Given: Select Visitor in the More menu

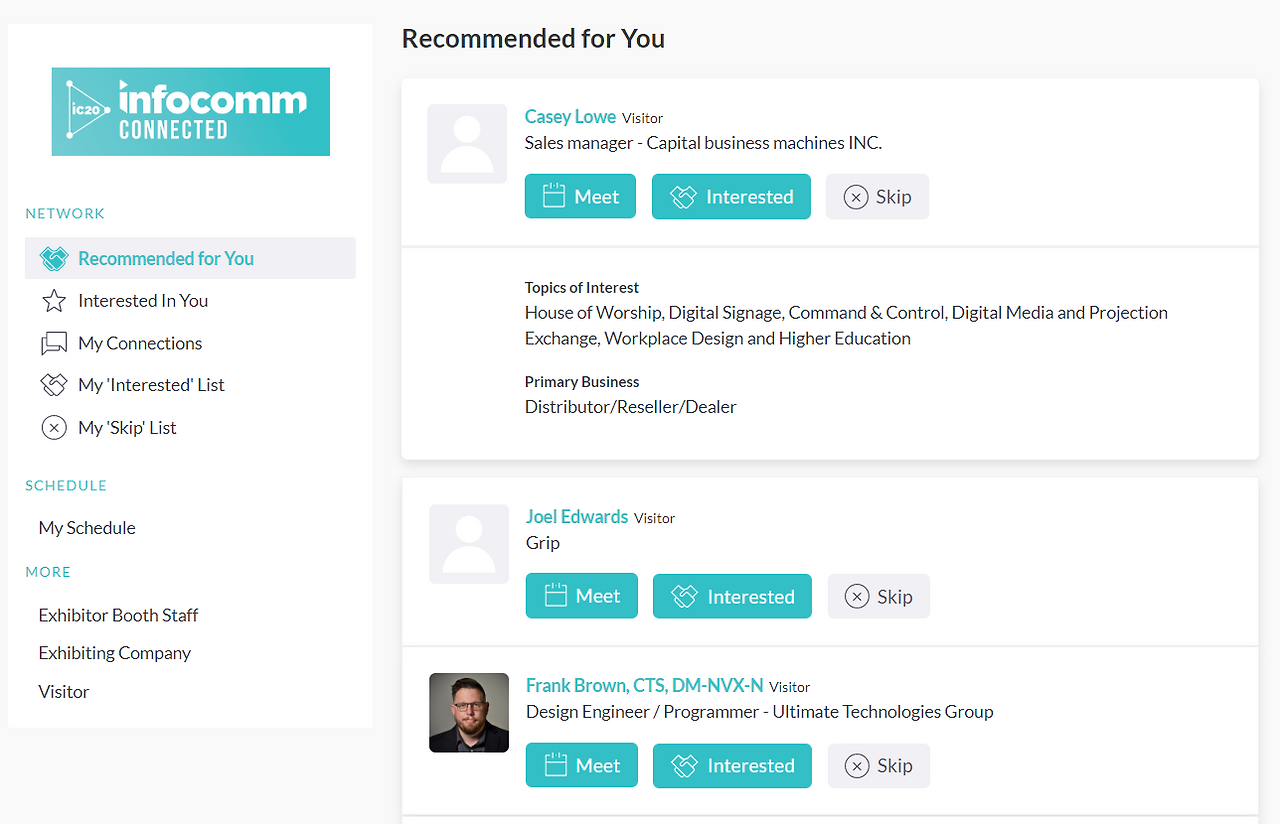Looking at the screenshot, I should pos(64,692).
